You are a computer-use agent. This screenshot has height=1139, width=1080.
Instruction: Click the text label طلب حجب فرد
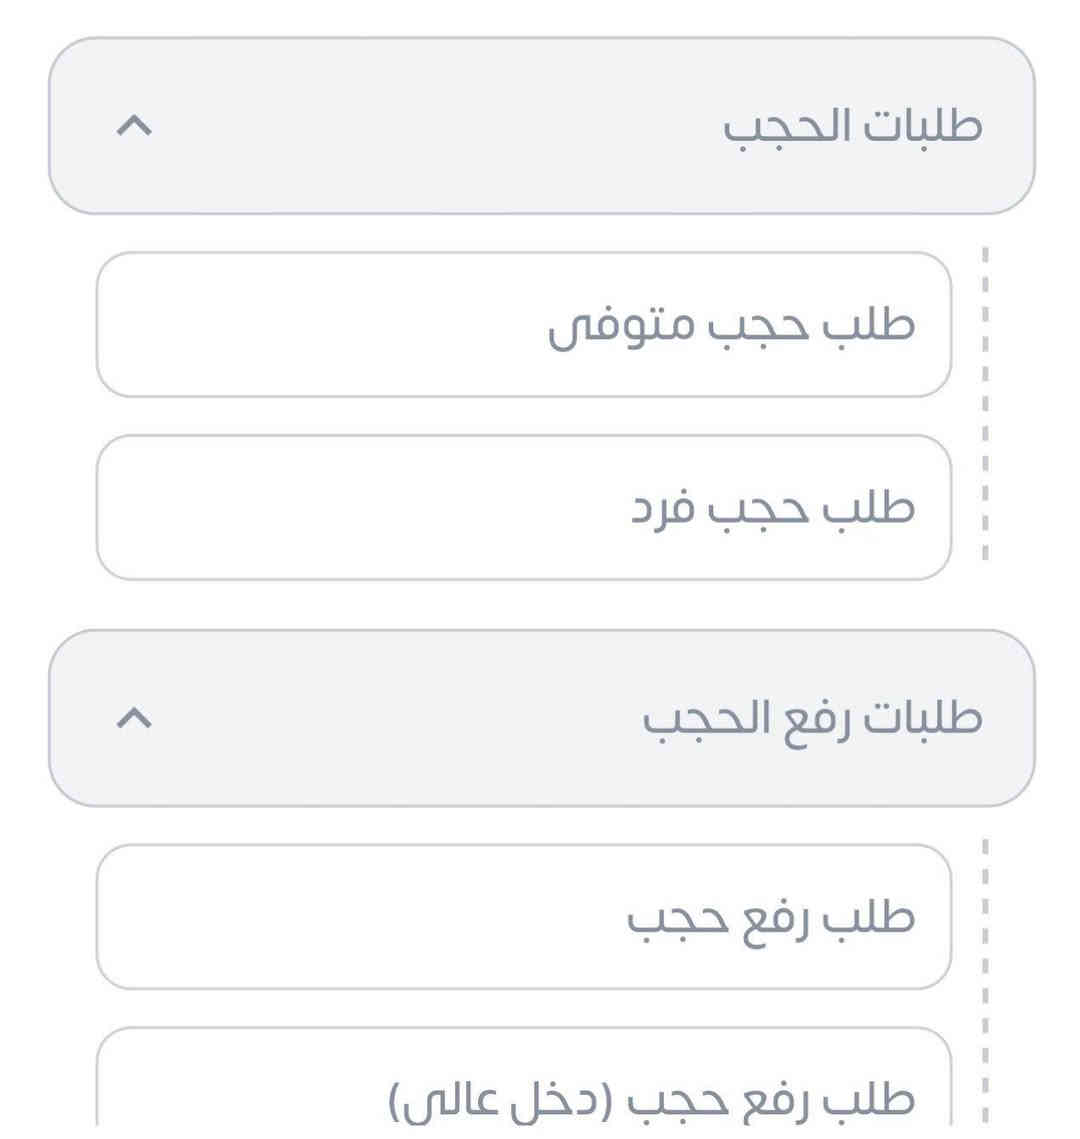(x=773, y=508)
